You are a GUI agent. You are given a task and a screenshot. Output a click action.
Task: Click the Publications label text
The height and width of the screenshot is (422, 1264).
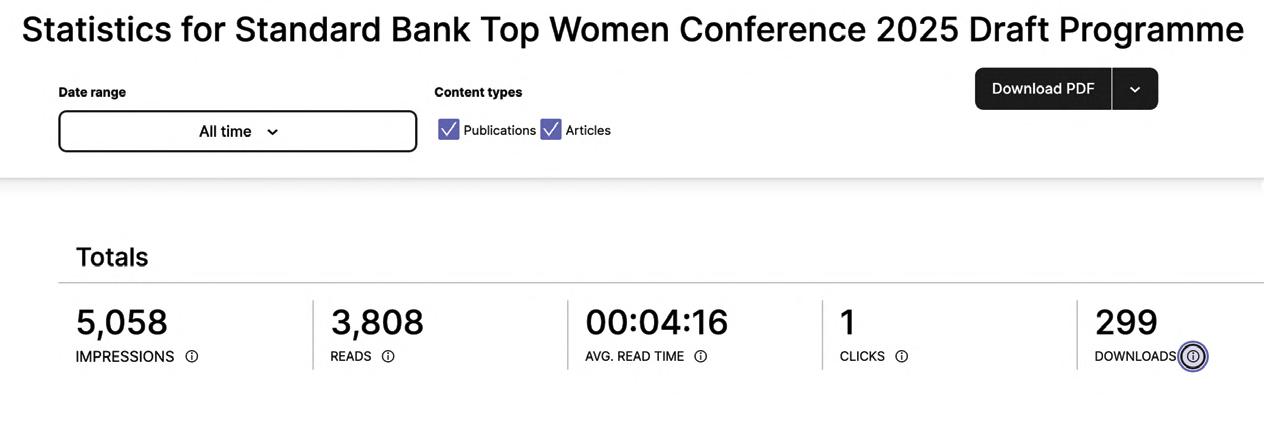(x=499, y=130)
